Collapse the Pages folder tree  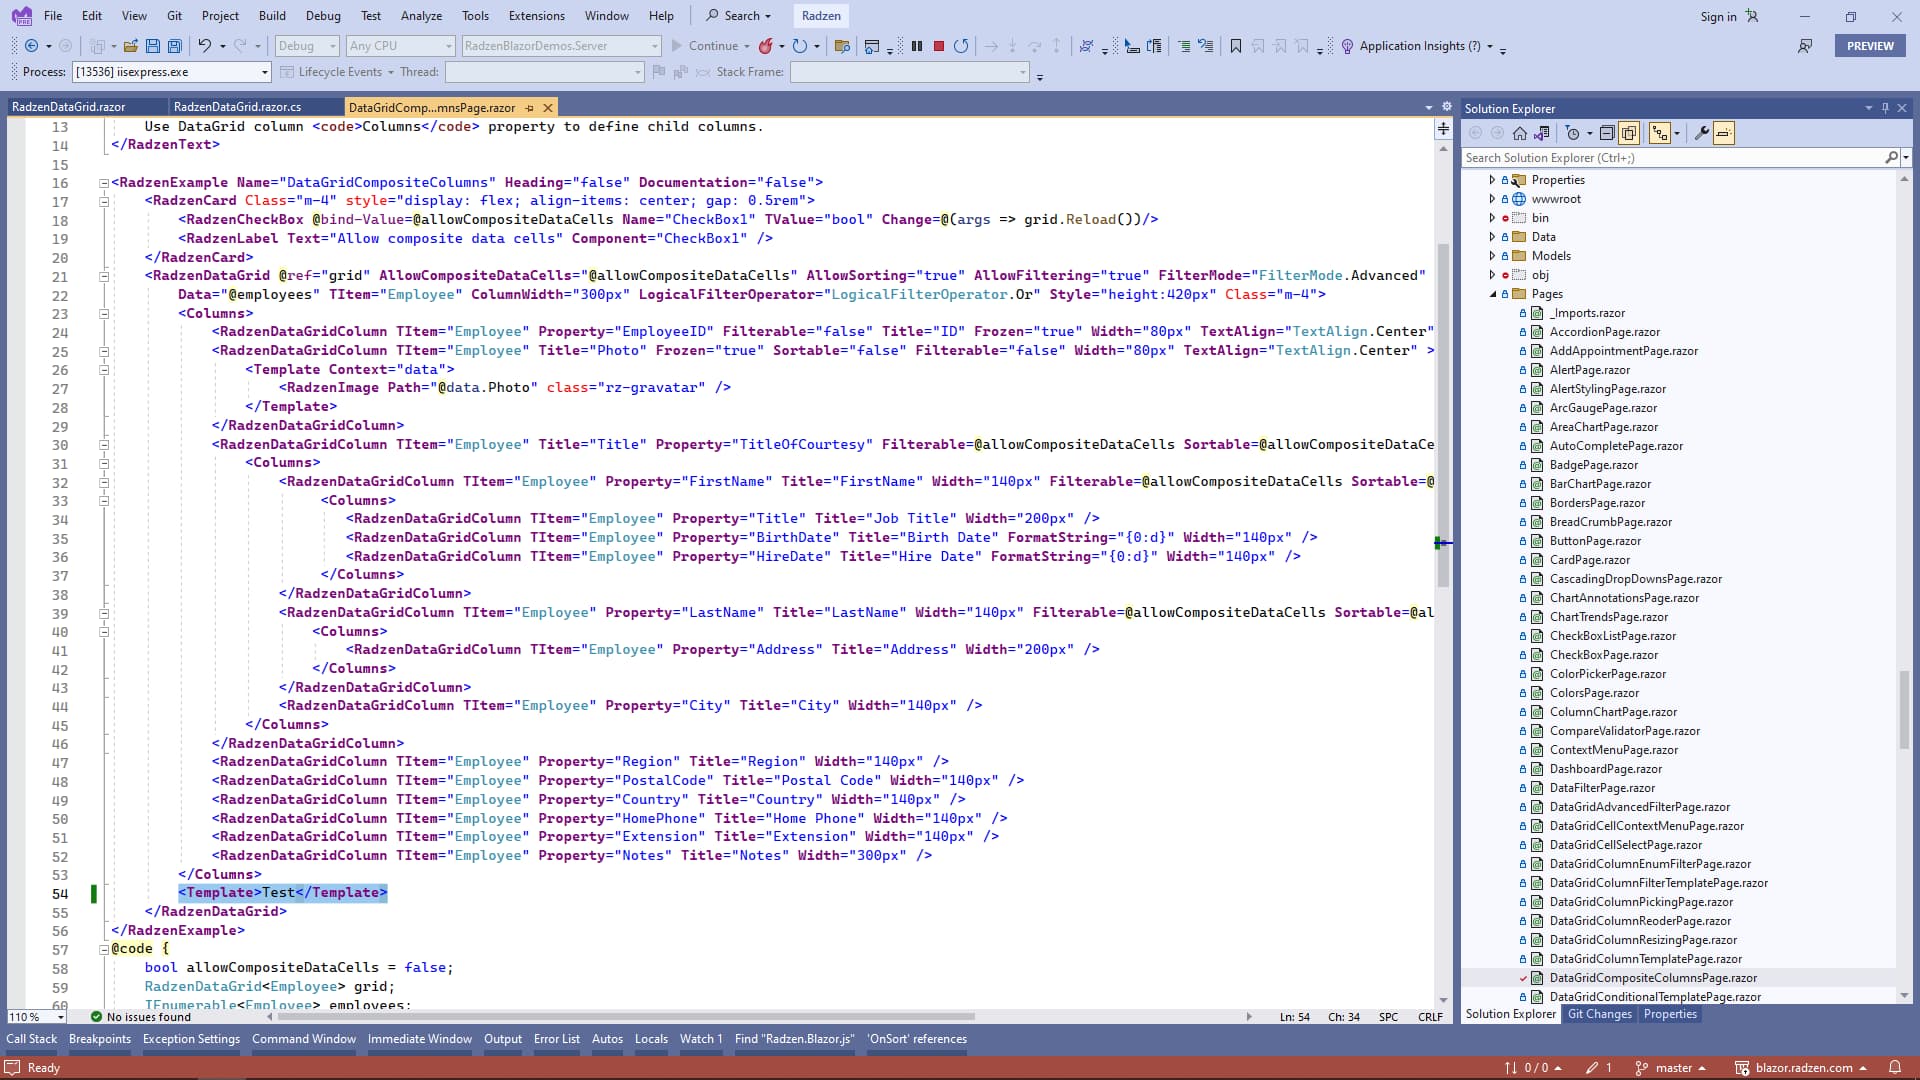1492,294
